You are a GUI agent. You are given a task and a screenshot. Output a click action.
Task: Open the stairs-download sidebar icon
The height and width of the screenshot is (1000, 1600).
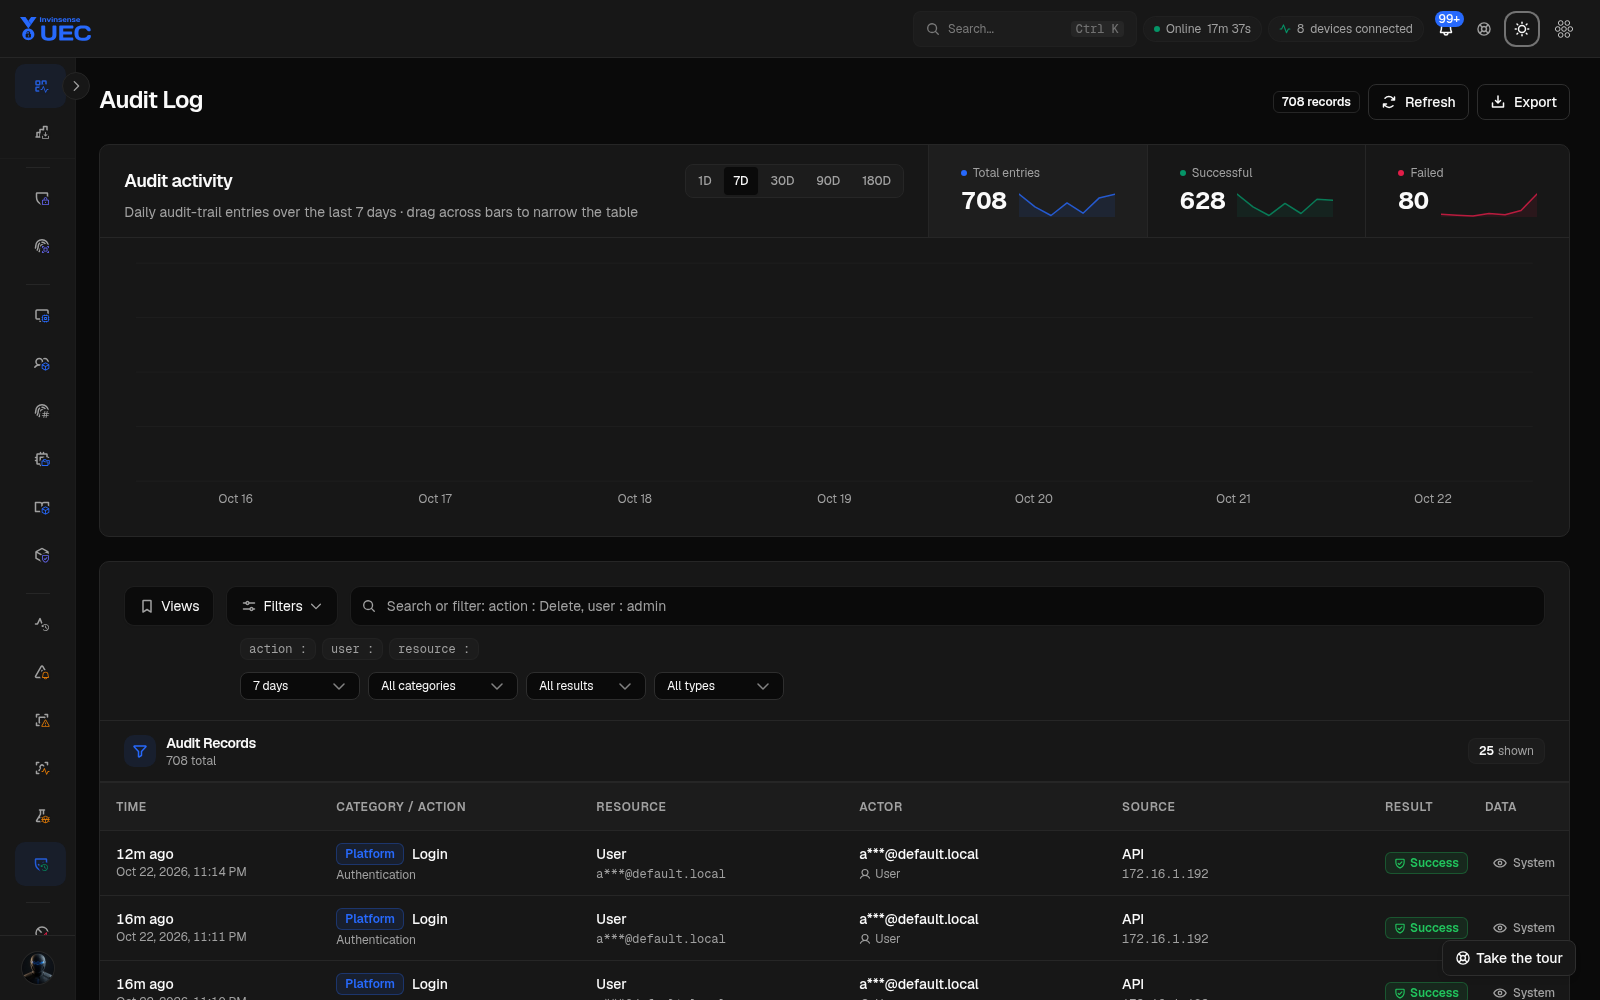click(41, 132)
